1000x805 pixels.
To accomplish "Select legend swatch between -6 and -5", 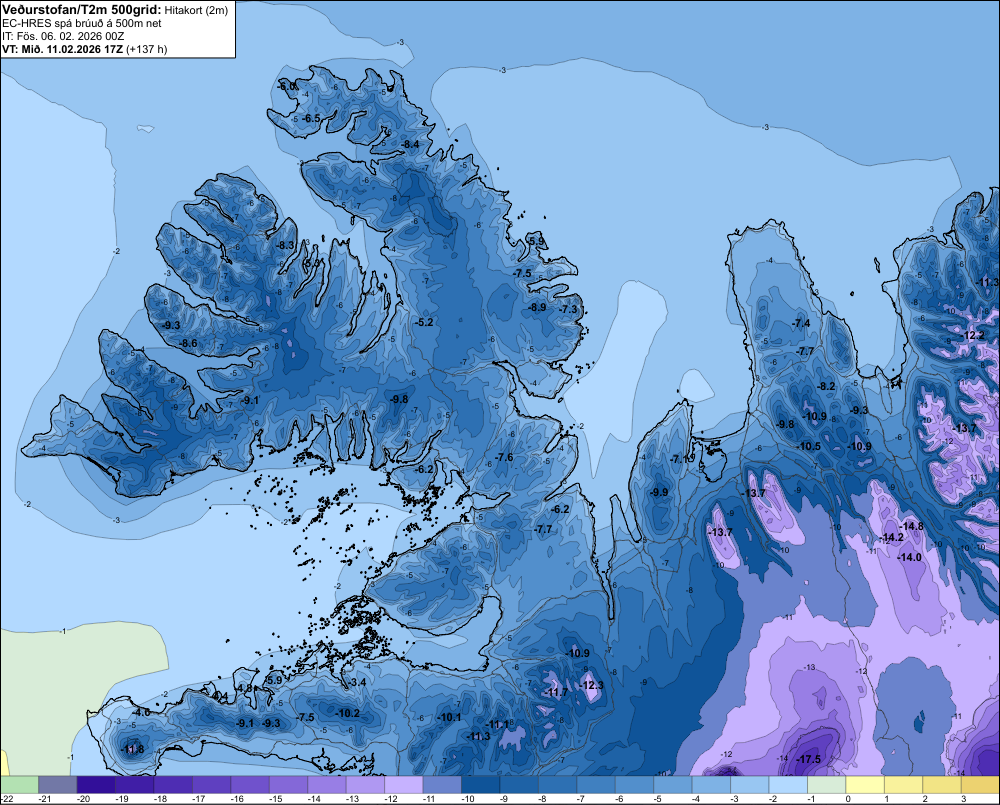I will coord(635,784).
